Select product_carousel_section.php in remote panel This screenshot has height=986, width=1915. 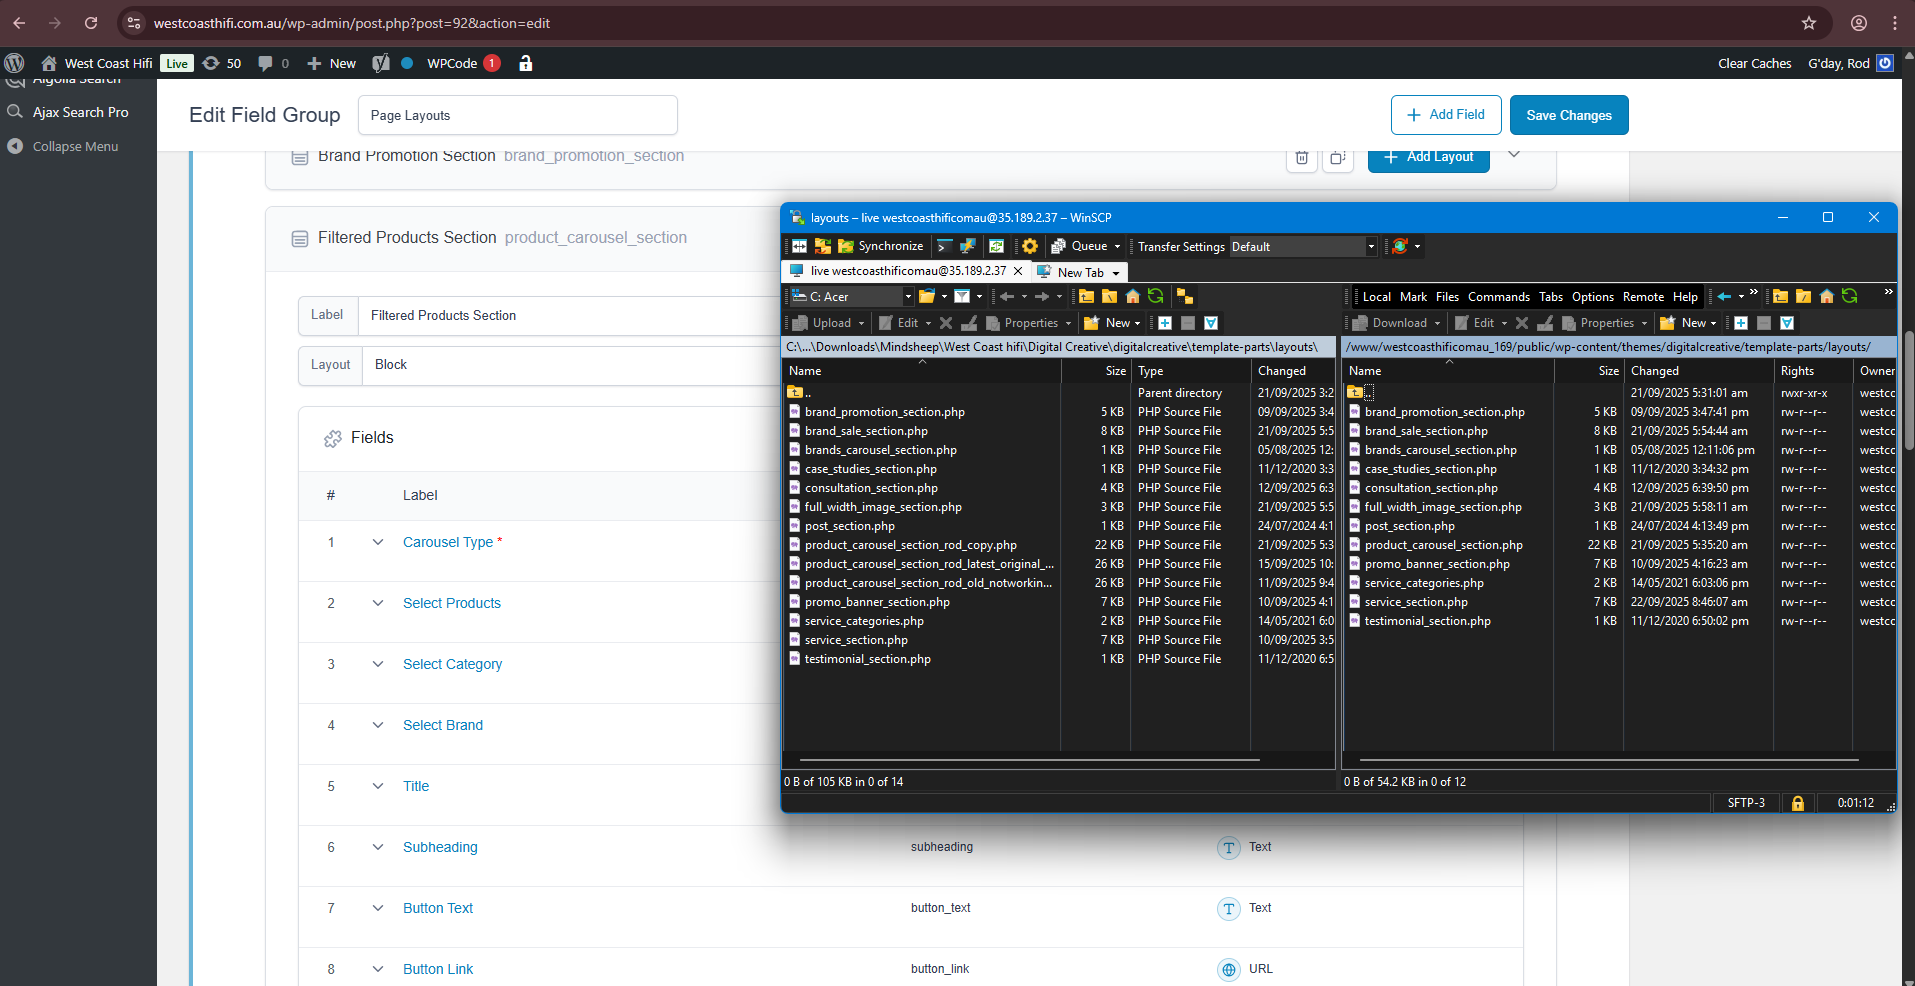click(x=1443, y=545)
